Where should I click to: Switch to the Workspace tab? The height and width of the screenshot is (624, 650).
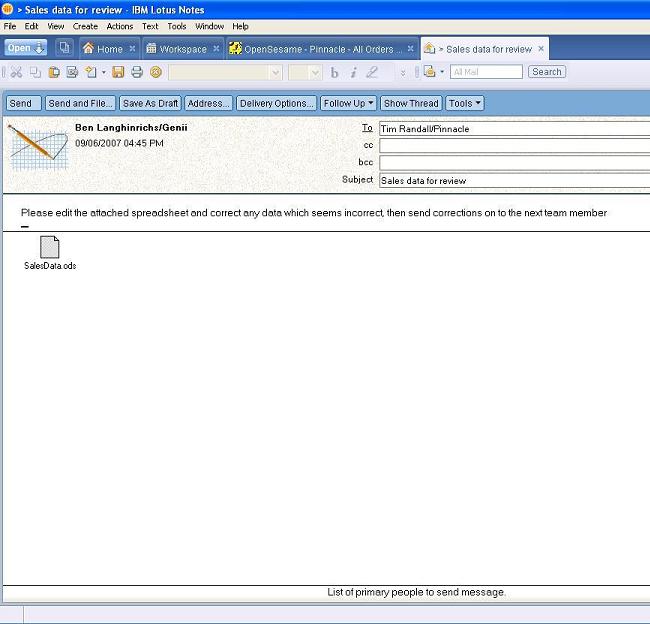coord(182,48)
